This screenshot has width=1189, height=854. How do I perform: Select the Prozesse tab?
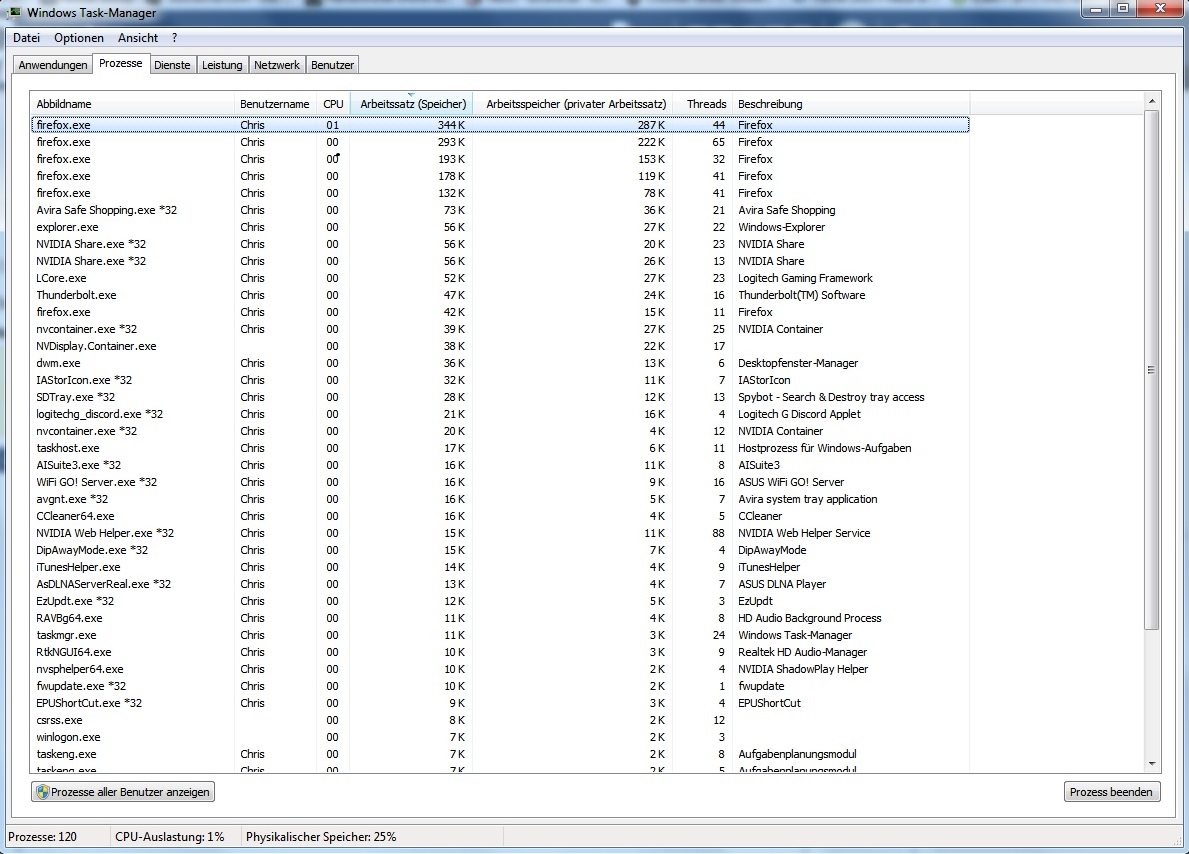coord(121,64)
